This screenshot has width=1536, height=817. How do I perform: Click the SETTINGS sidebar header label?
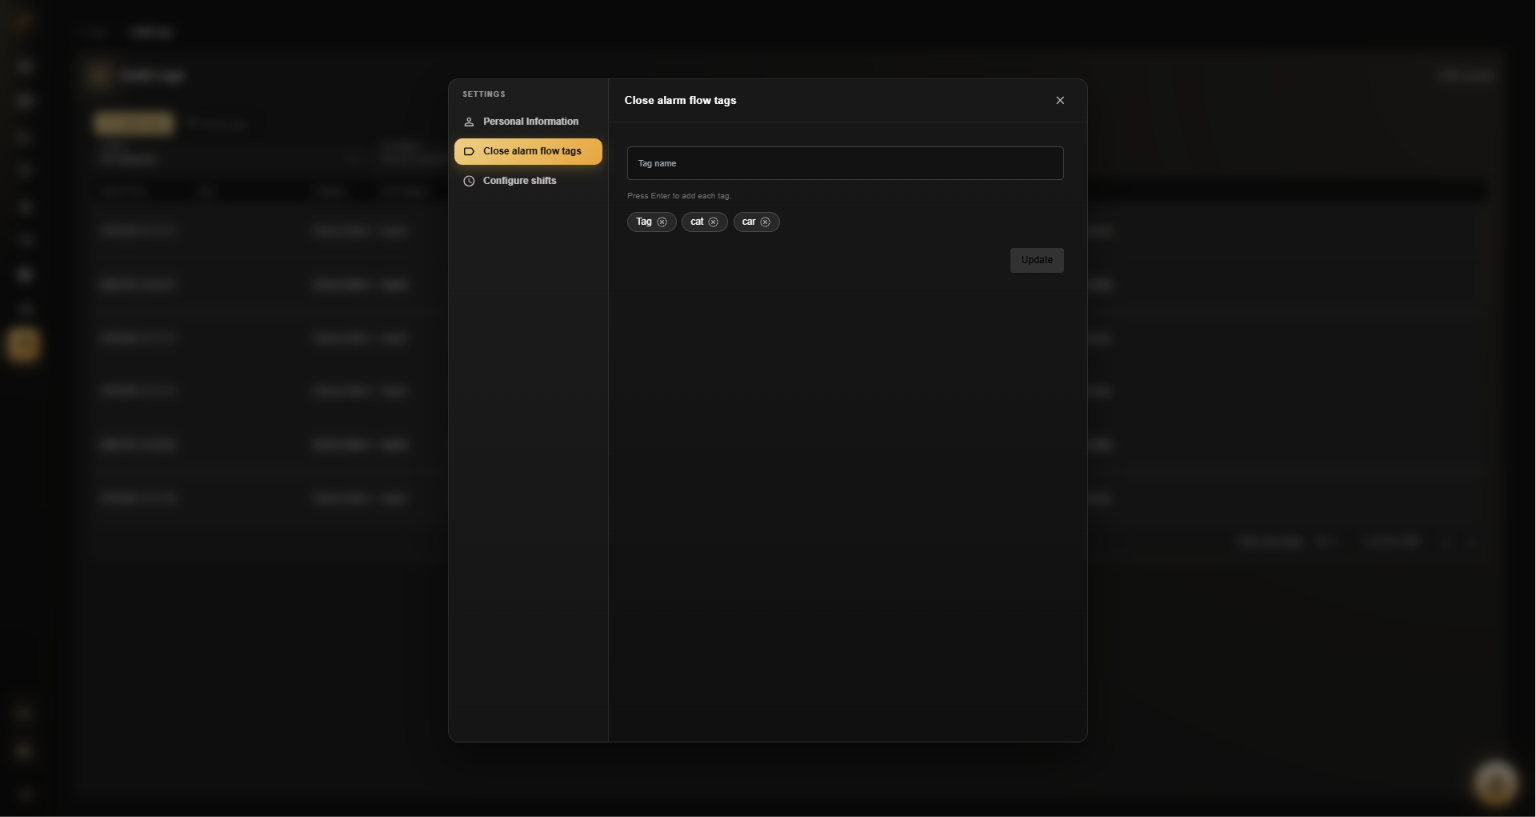pos(484,94)
